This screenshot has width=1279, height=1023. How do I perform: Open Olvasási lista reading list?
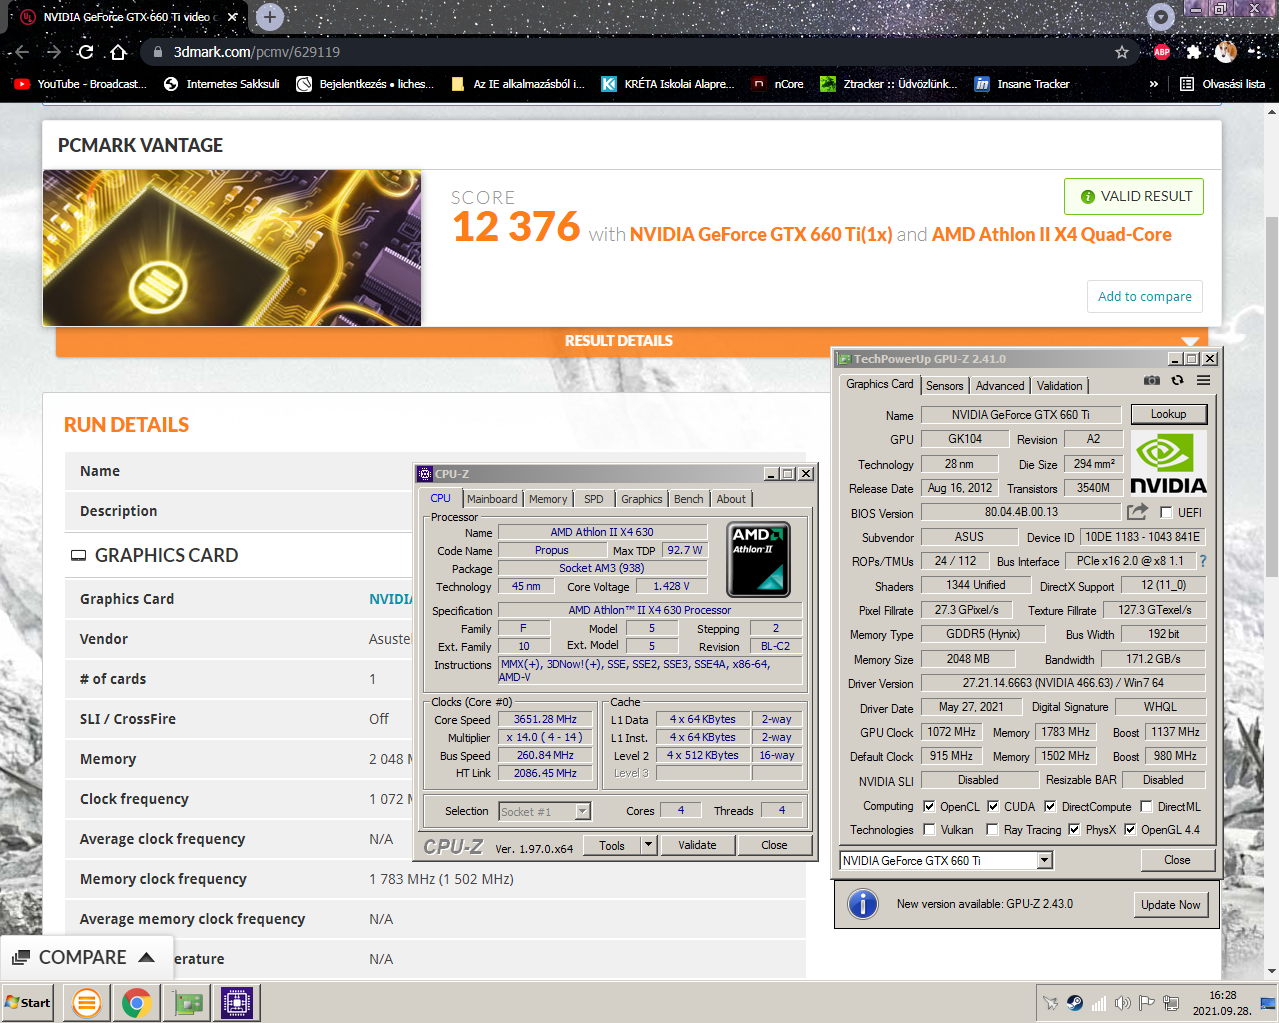point(1222,84)
